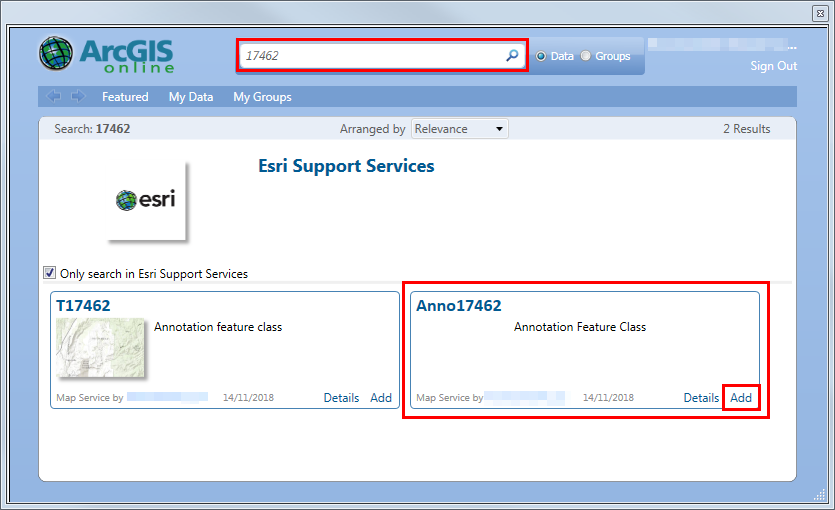Screen dimensions: 835x510
Task: Select the Data radio button
Action: (x=541, y=56)
